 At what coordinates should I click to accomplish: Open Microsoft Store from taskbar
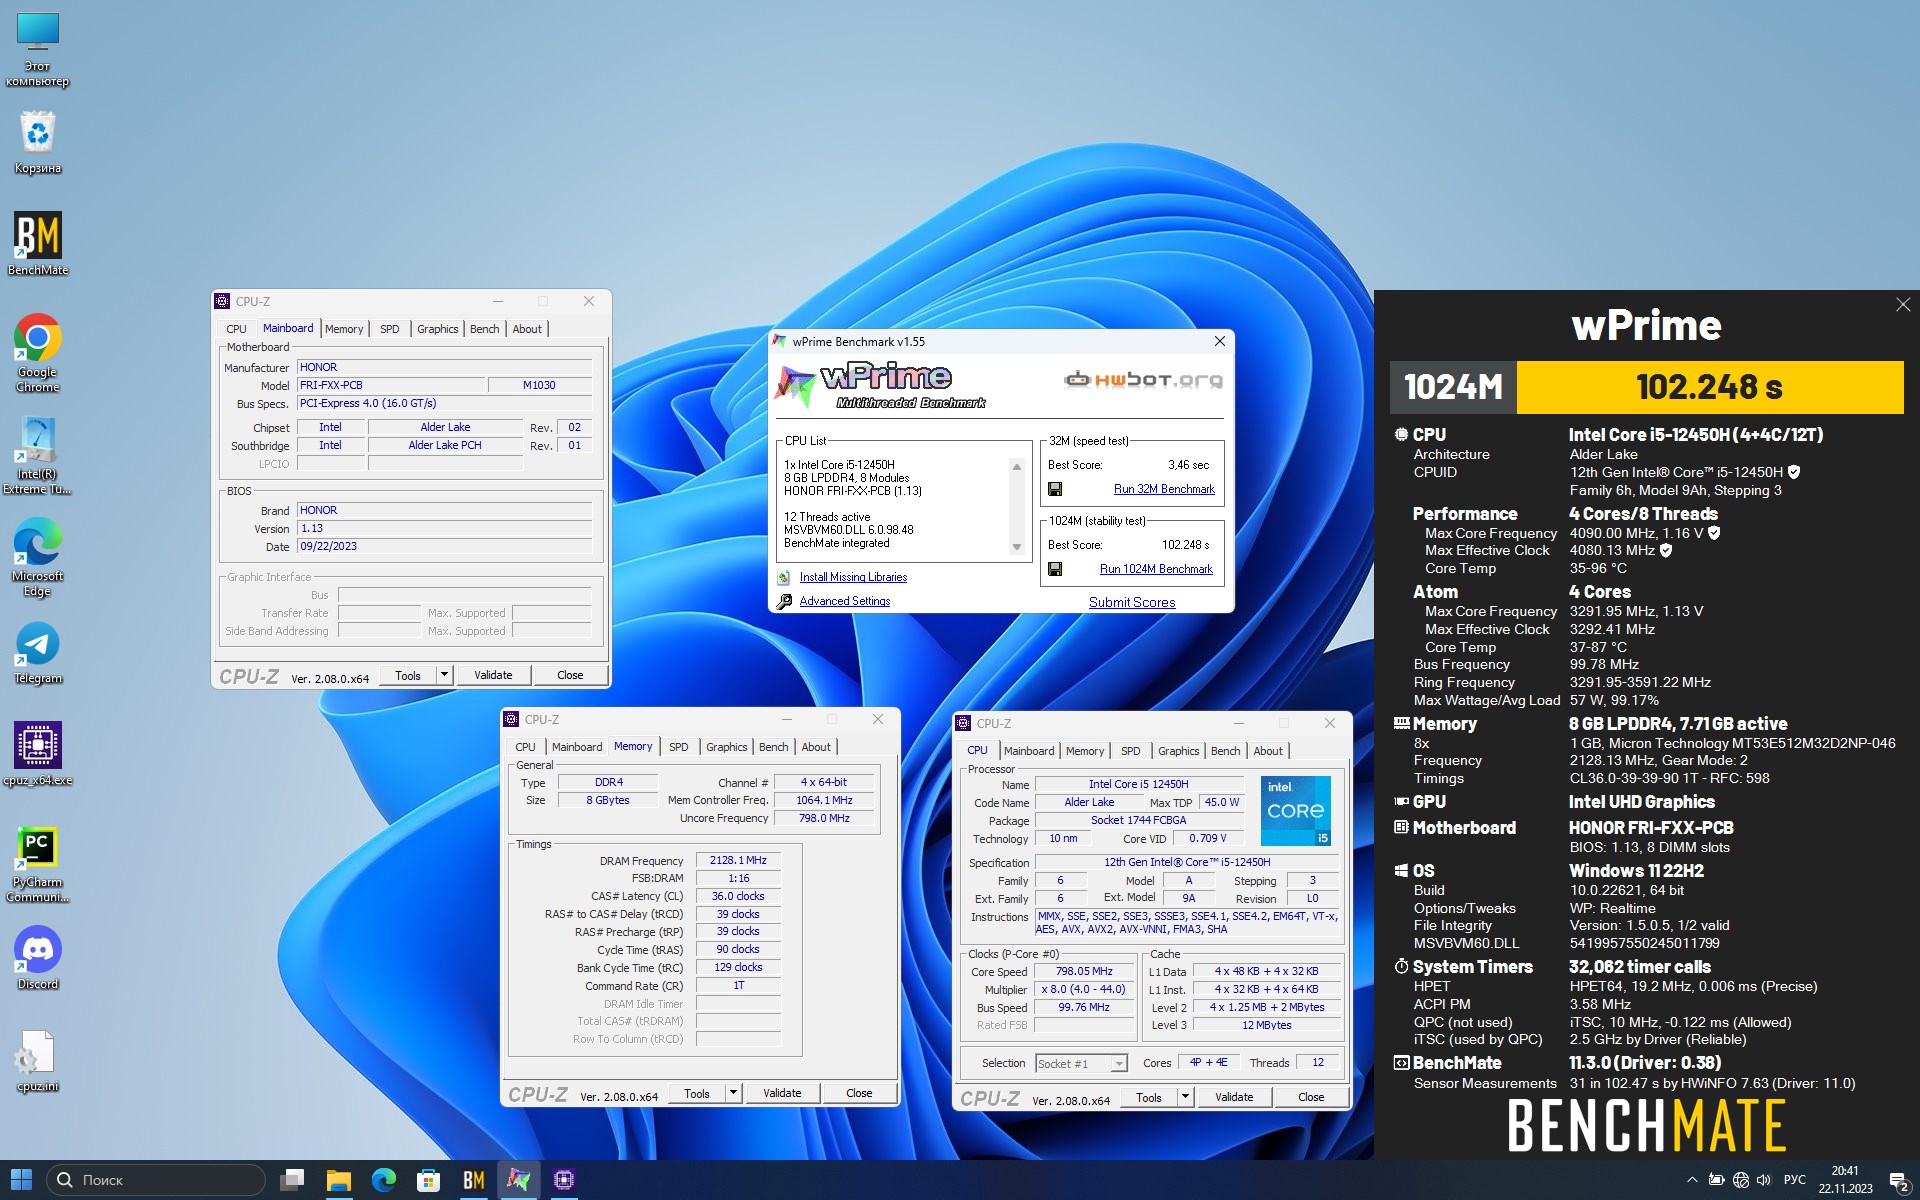coord(429,1180)
